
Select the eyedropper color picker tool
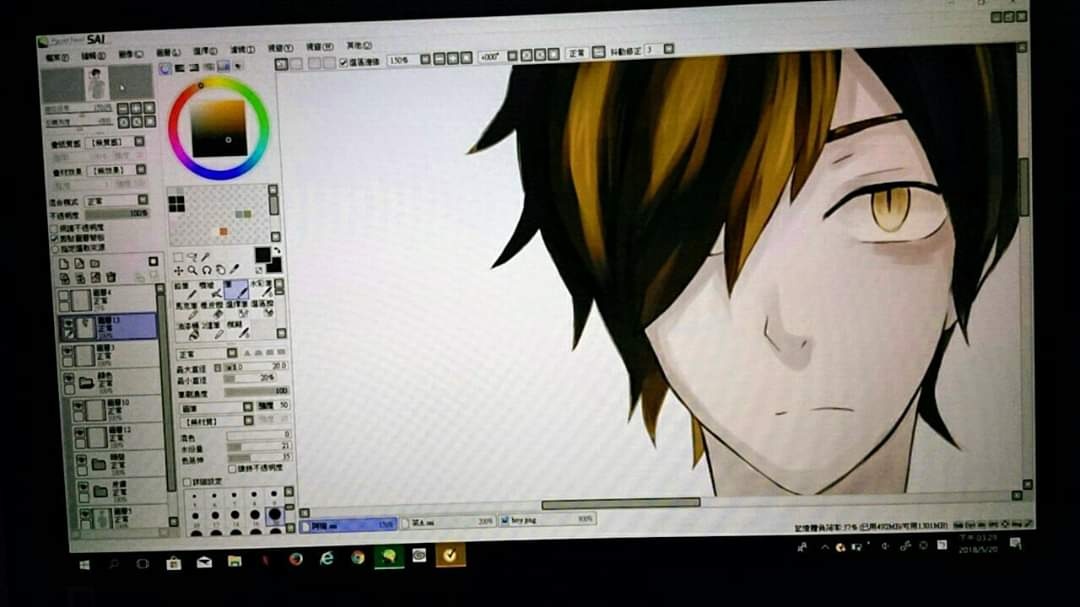coord(234,269)
